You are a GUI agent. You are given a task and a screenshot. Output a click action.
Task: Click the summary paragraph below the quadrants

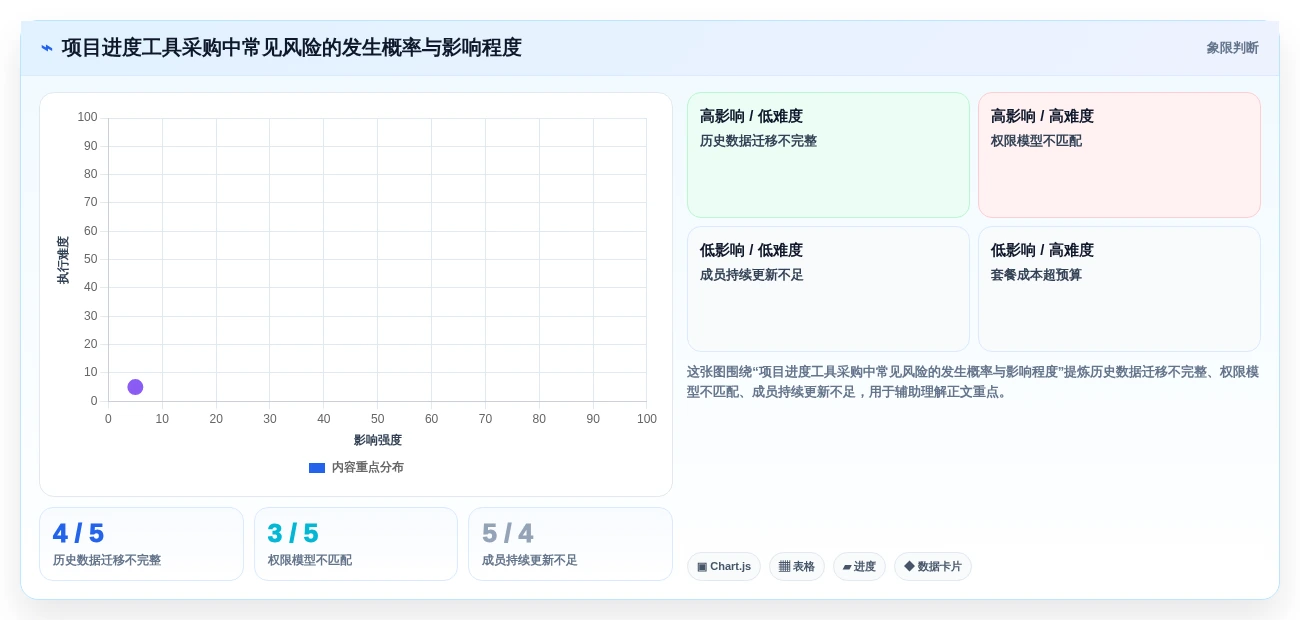pos(973,382)
